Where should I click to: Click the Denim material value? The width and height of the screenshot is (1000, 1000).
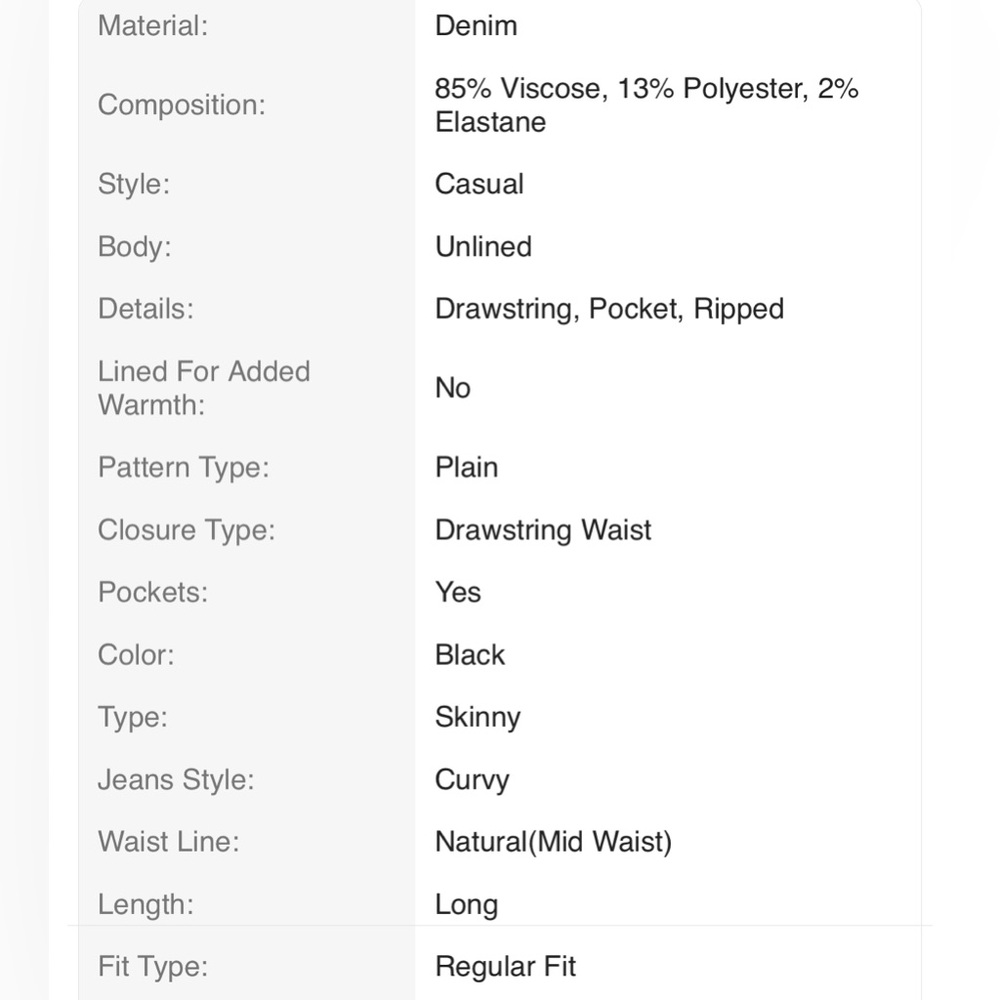pyautogui.click(x=476, y=26)
